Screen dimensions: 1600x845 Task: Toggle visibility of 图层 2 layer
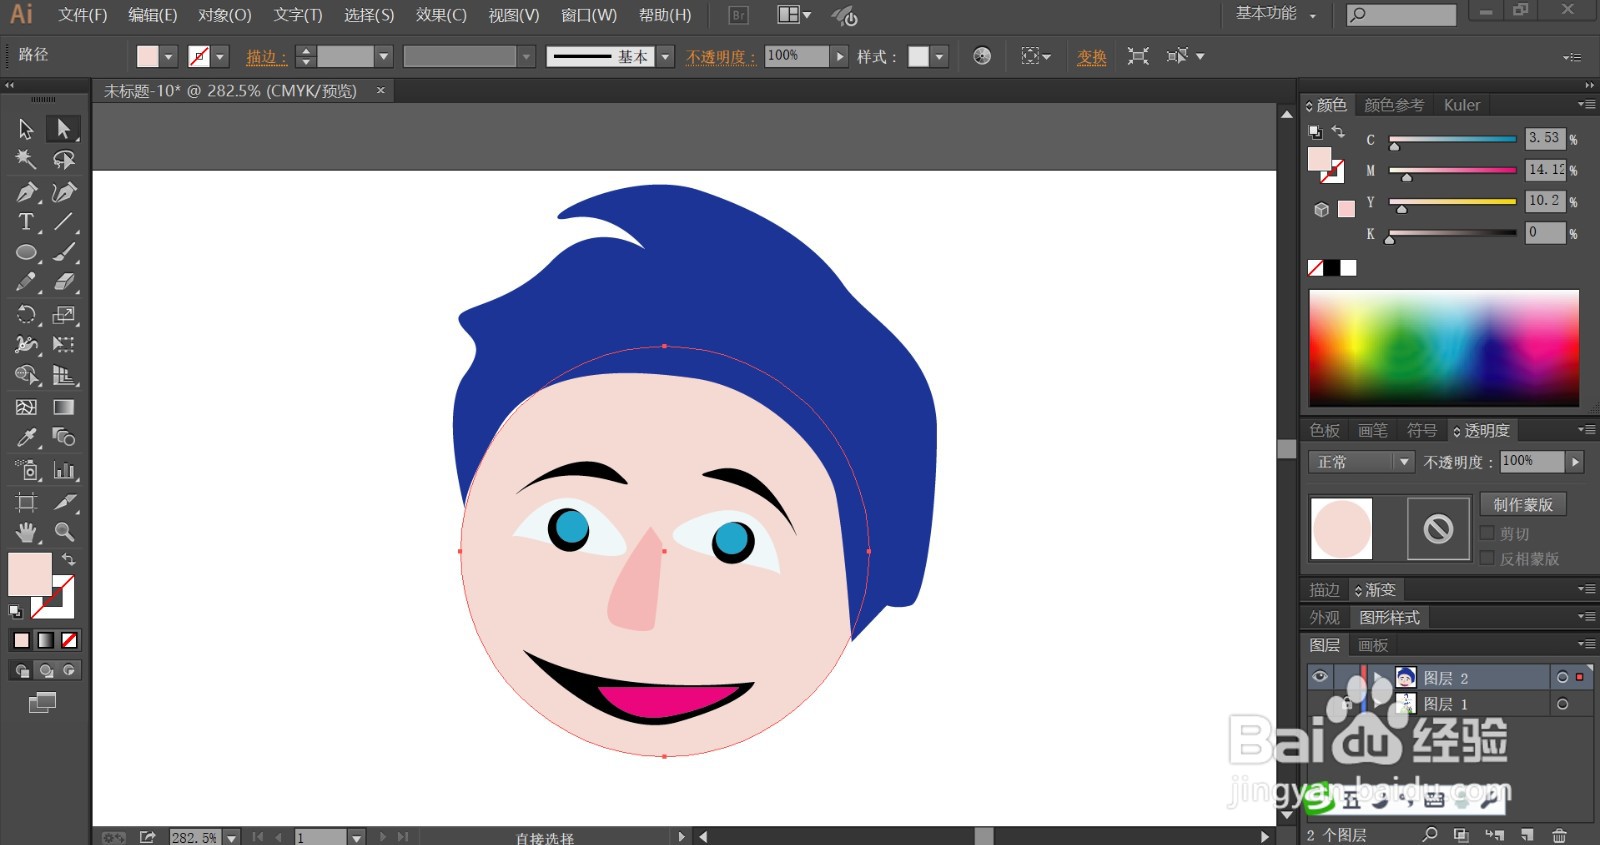pos(1320,677)
